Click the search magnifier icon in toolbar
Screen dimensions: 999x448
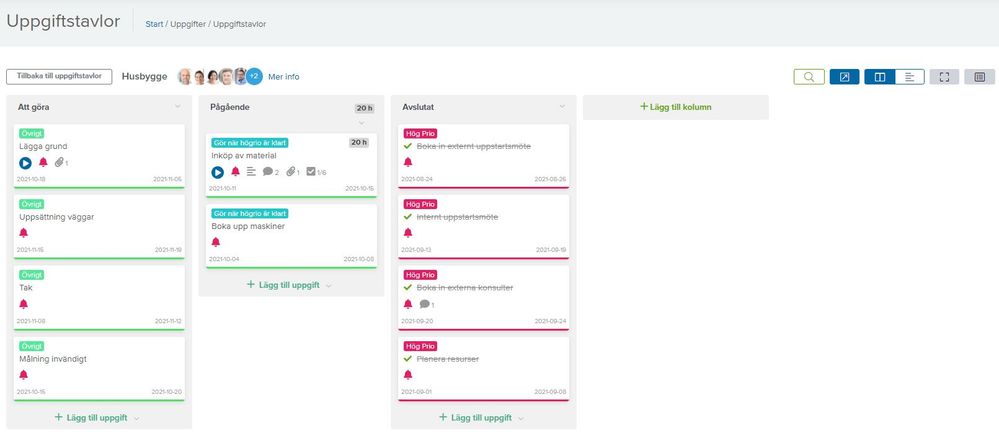tap(809, 77)
